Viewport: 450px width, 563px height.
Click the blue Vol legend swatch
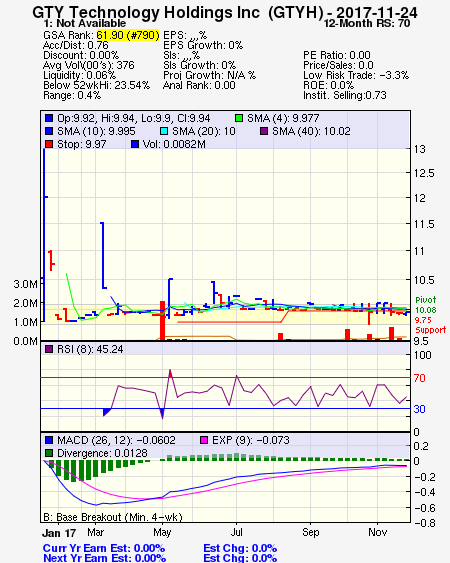135,144
